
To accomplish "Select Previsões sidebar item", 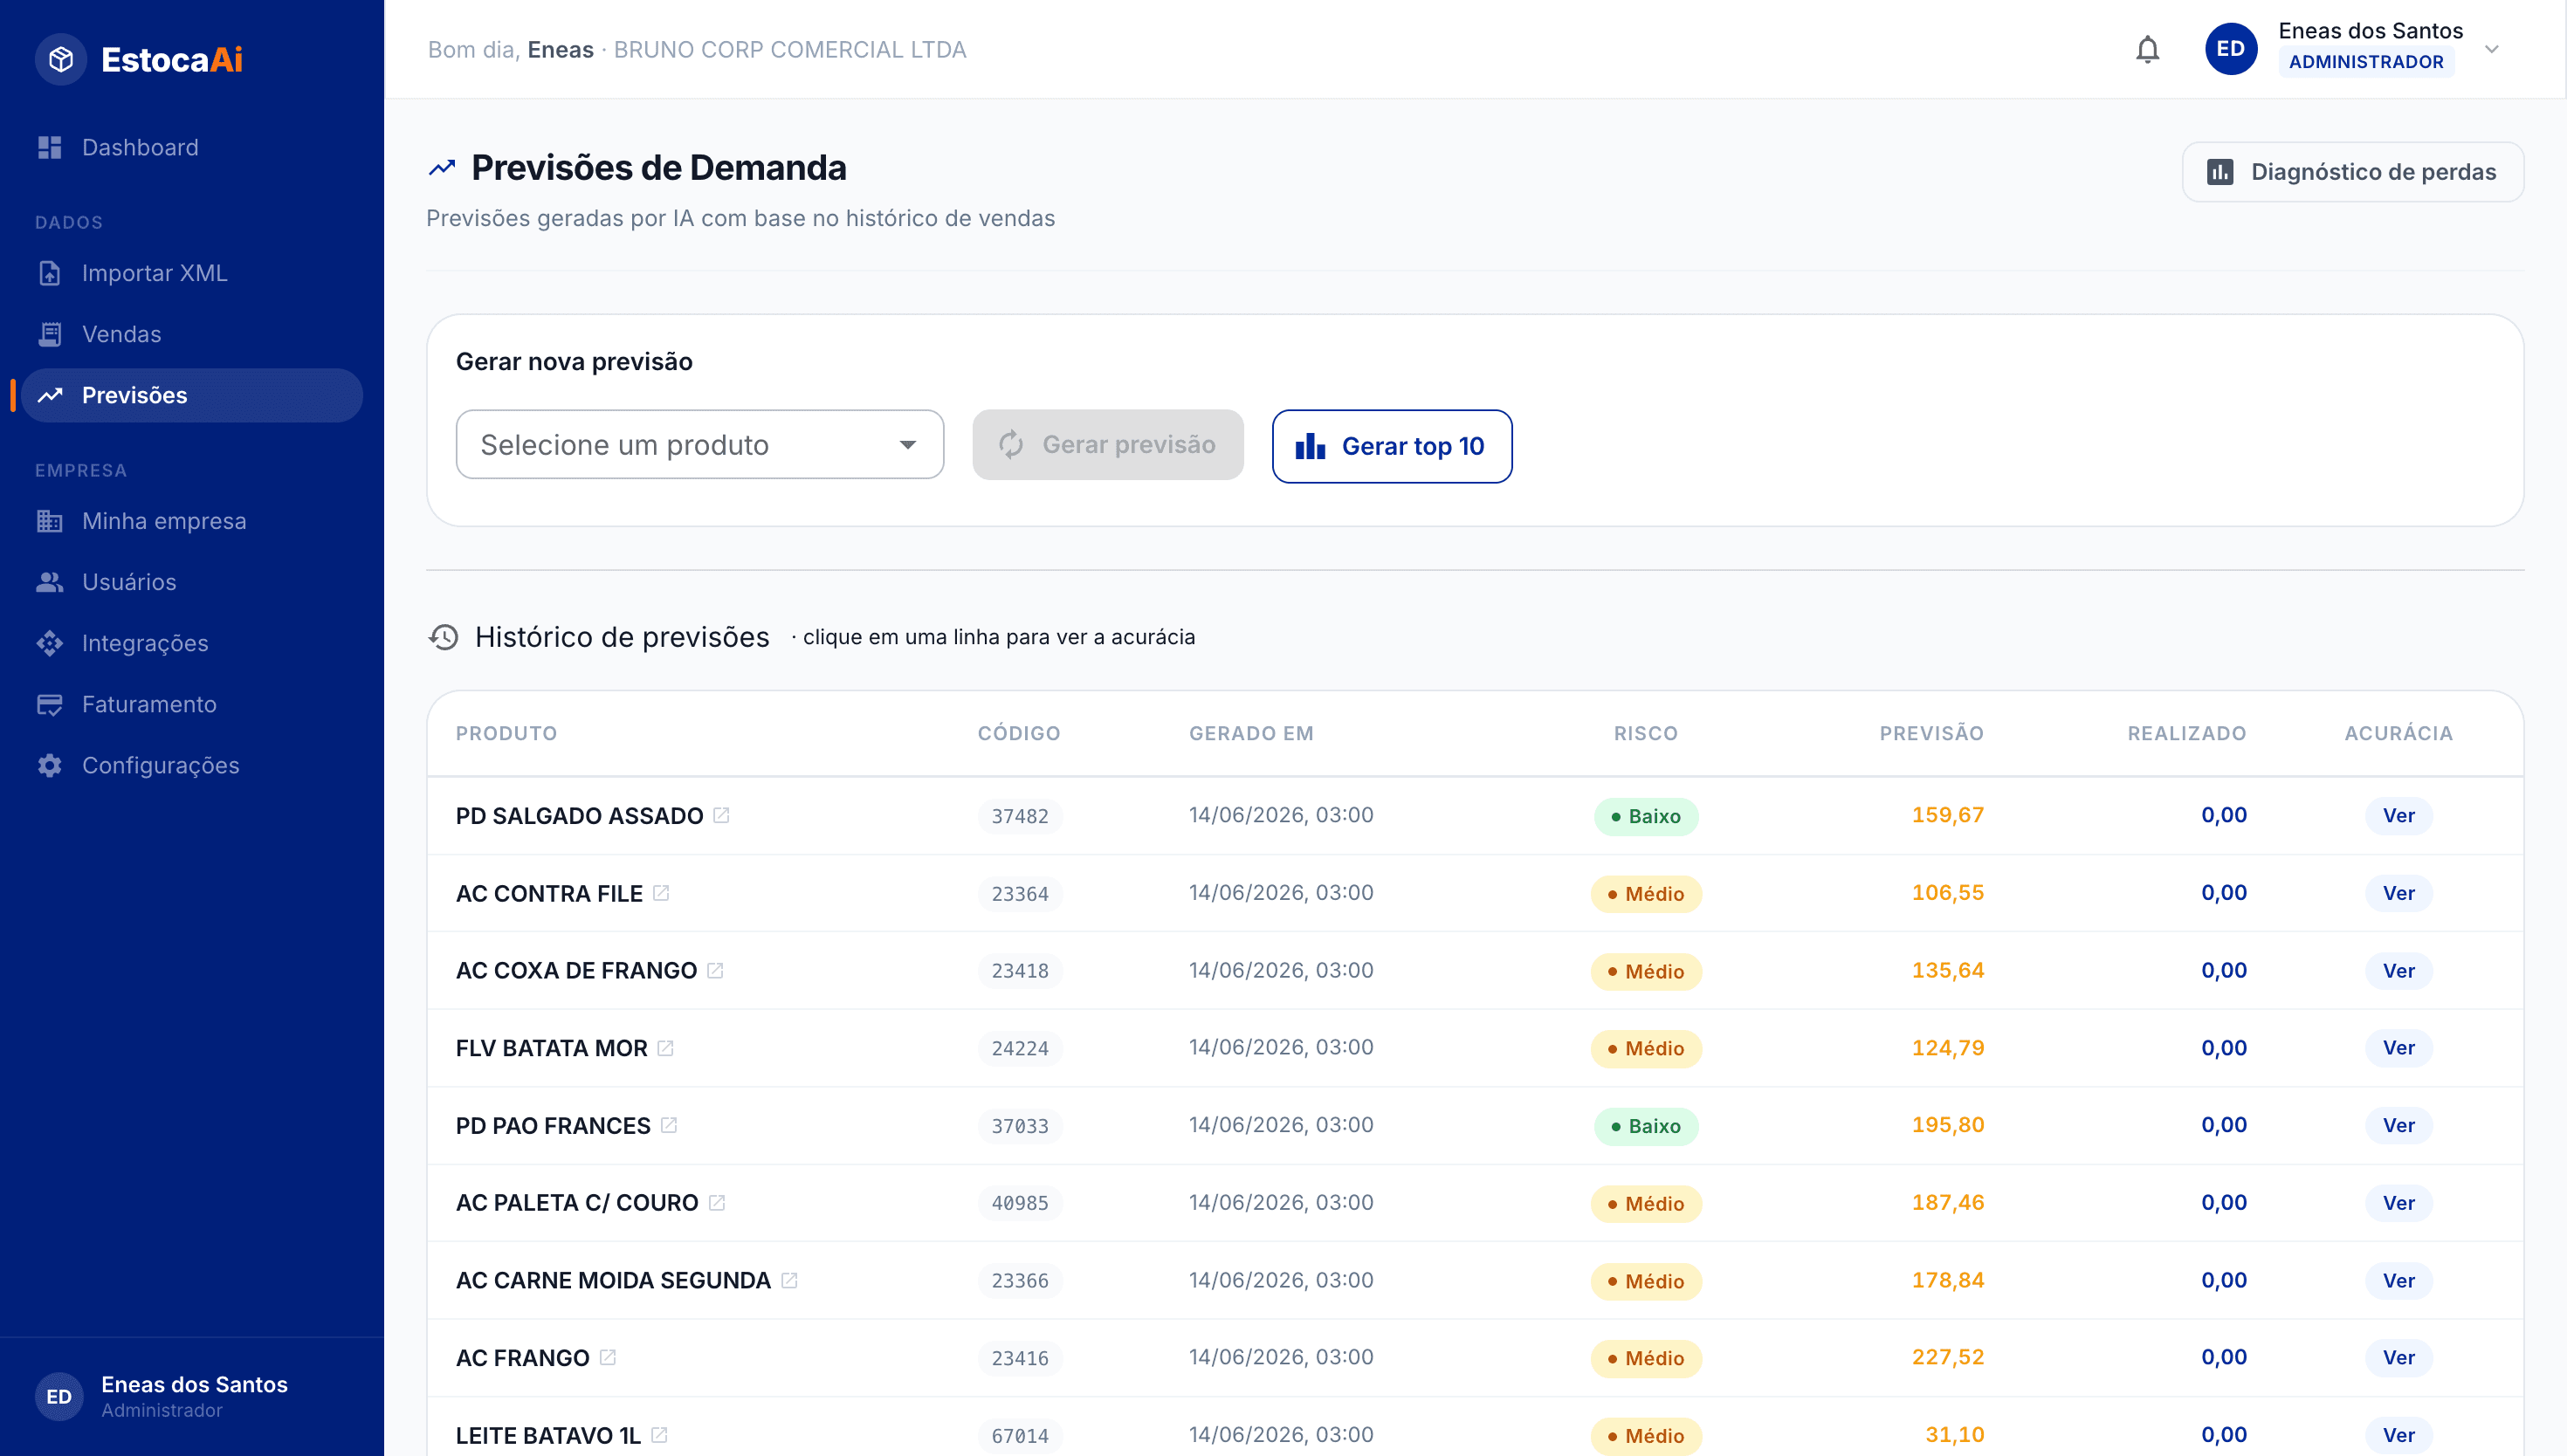I will click(192, 395).
